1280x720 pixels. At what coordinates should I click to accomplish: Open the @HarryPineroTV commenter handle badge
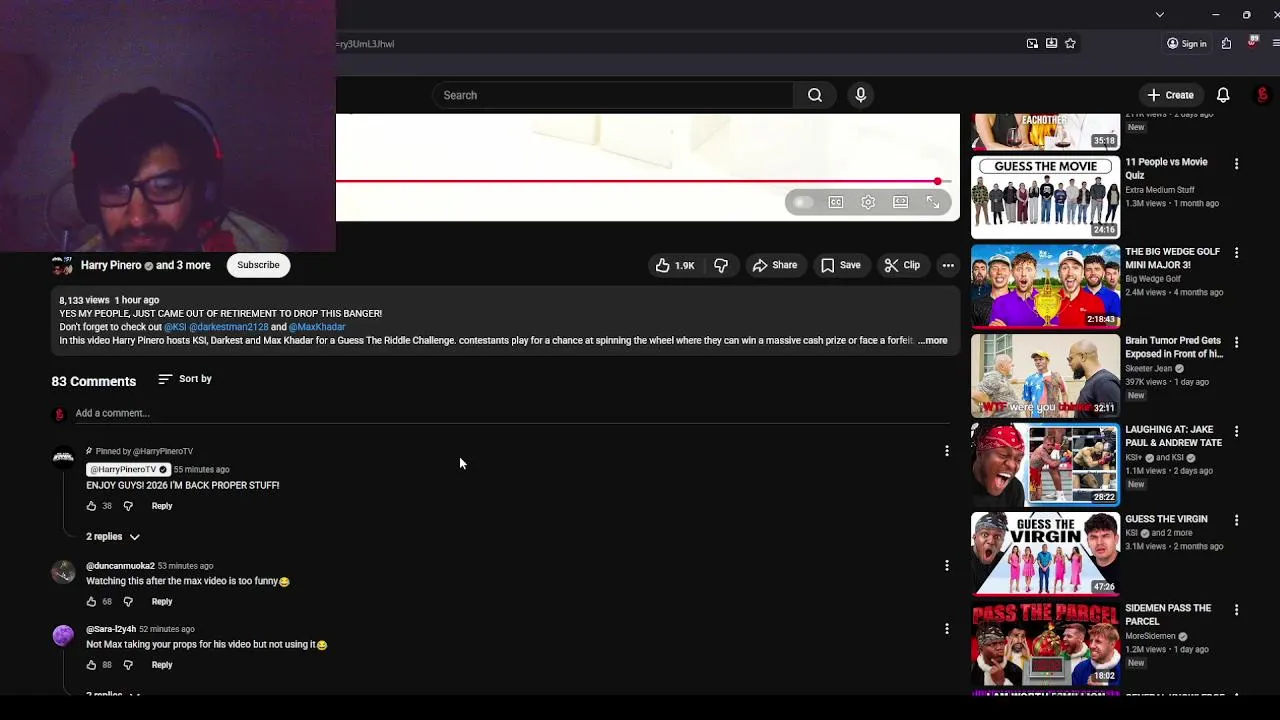pos(128,469)
